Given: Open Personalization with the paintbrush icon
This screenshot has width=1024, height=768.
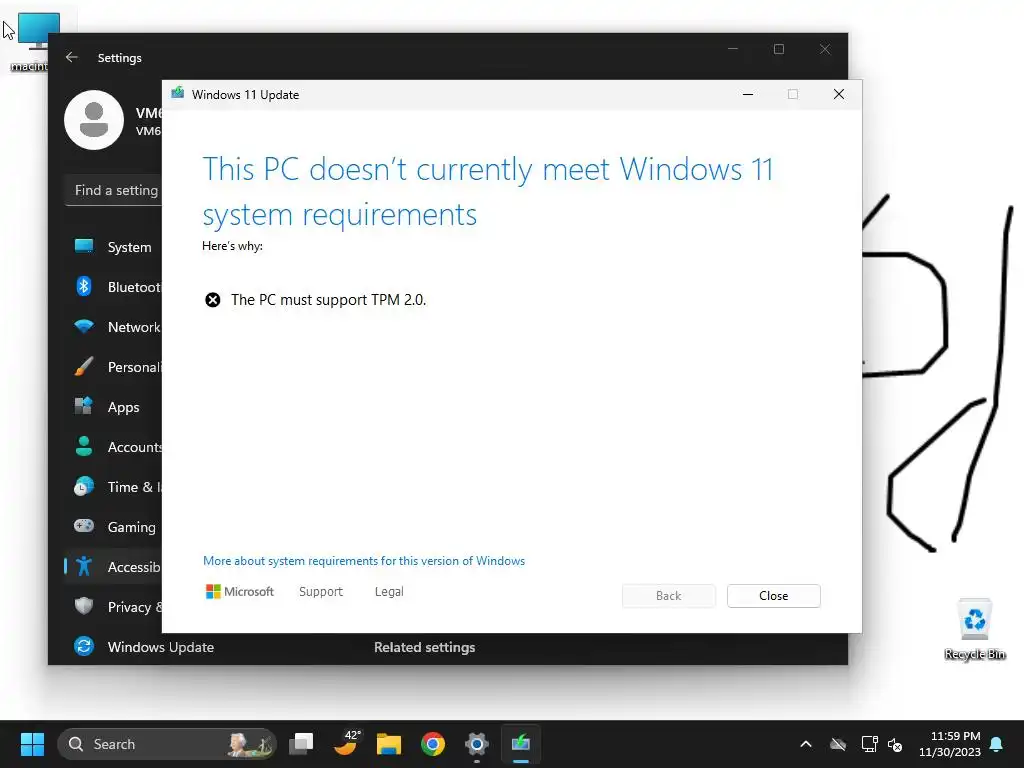Looking at the screenshot, I should [x=114, y=367].
